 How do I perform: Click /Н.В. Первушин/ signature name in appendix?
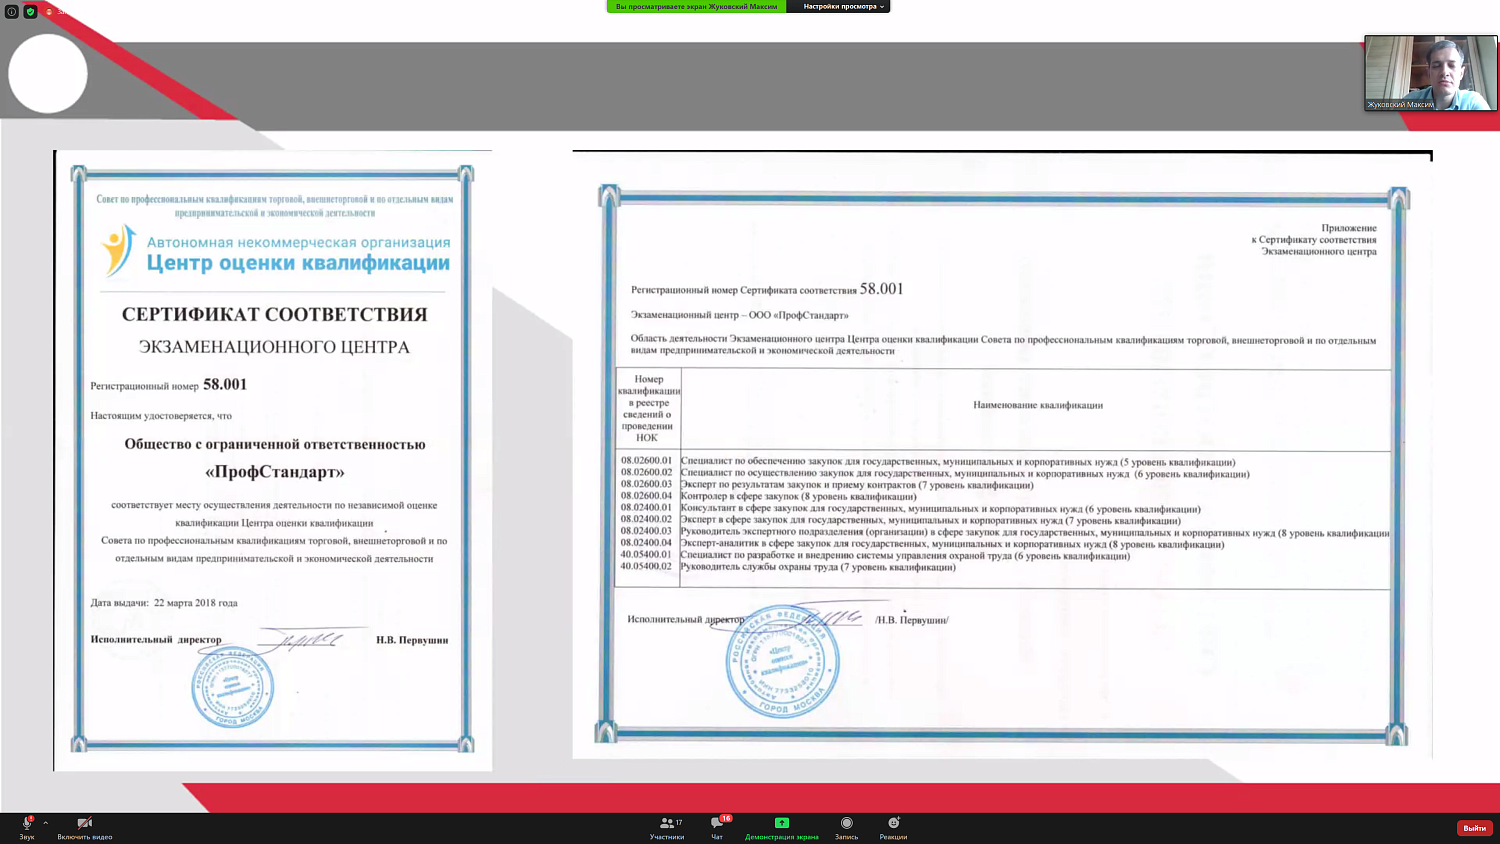[912, 620]
